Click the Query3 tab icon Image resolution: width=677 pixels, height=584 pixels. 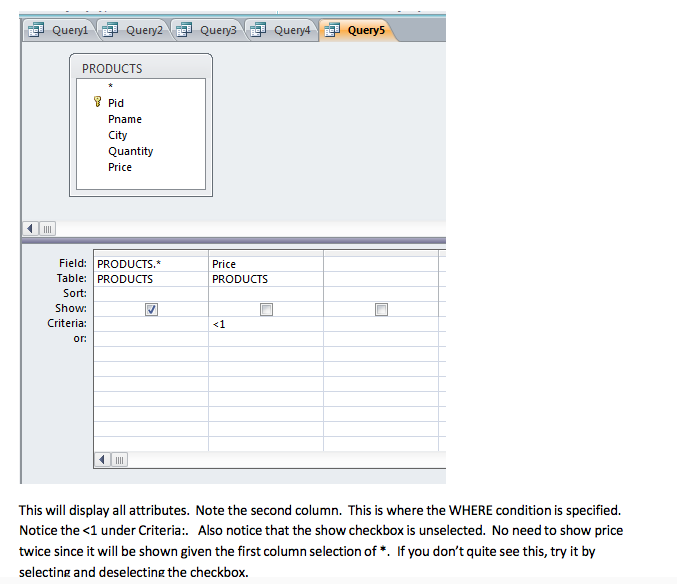pyautogui.click(x=184, y=30)
